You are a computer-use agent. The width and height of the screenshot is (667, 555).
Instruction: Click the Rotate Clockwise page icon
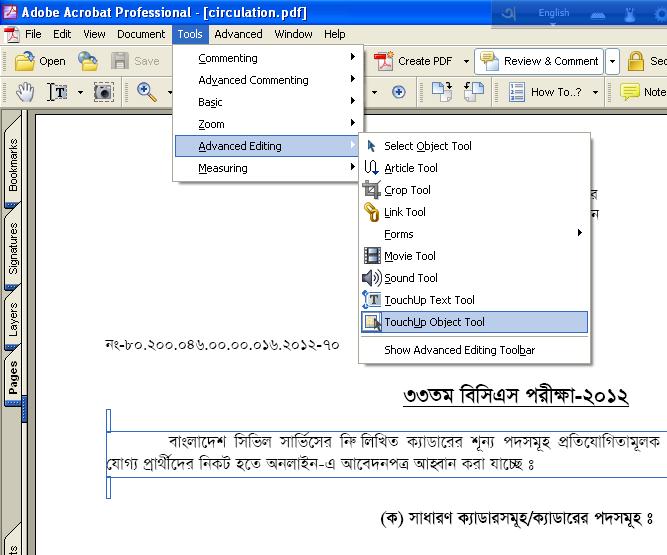pos(442,92)
